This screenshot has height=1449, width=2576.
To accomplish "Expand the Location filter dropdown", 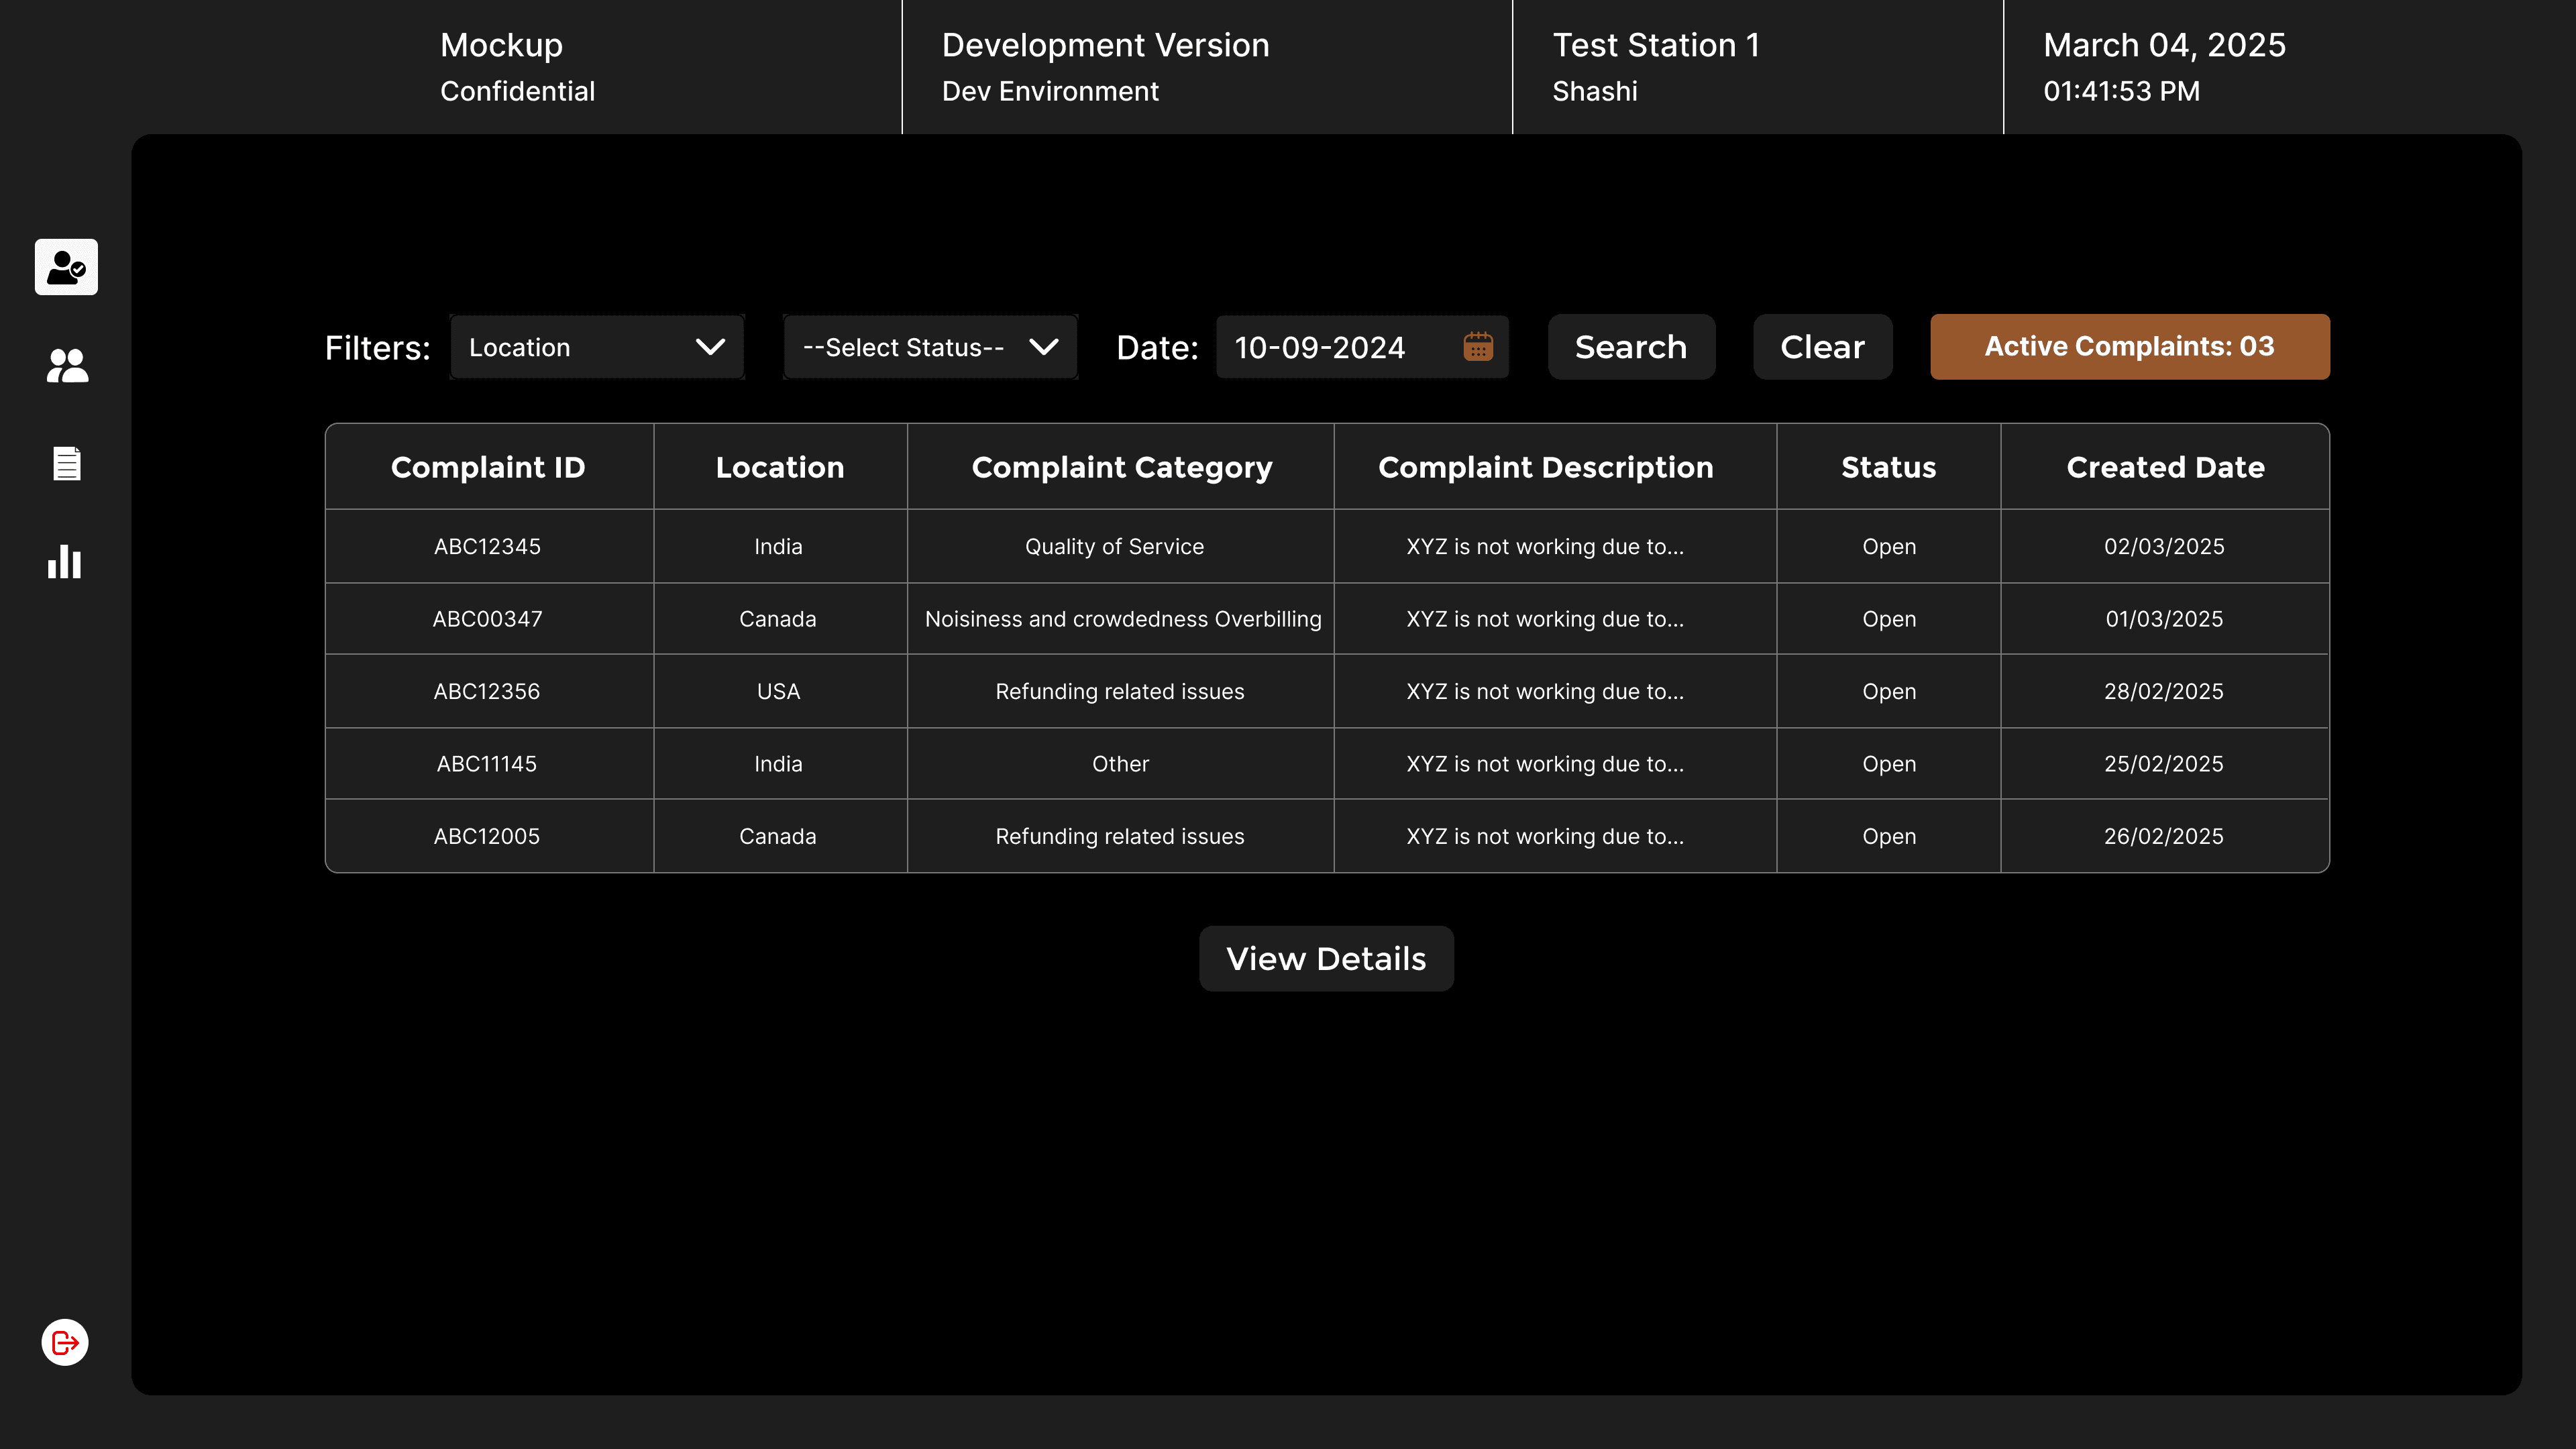I will [597, 347].
